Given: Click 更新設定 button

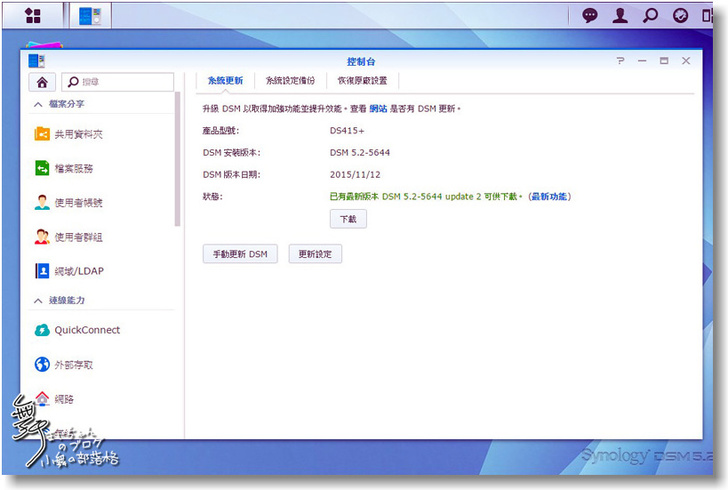Looking at the screenshot, I should tap(315, 254).
